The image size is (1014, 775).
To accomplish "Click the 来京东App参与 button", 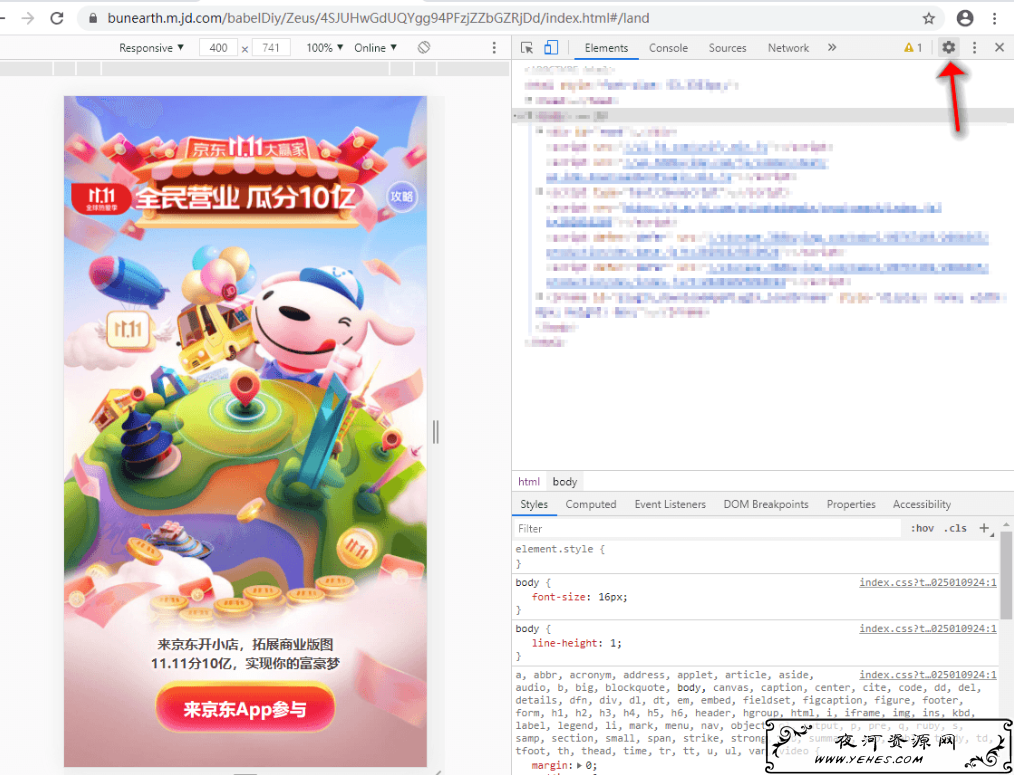I will pyautogui.click(x=245, y=710).
